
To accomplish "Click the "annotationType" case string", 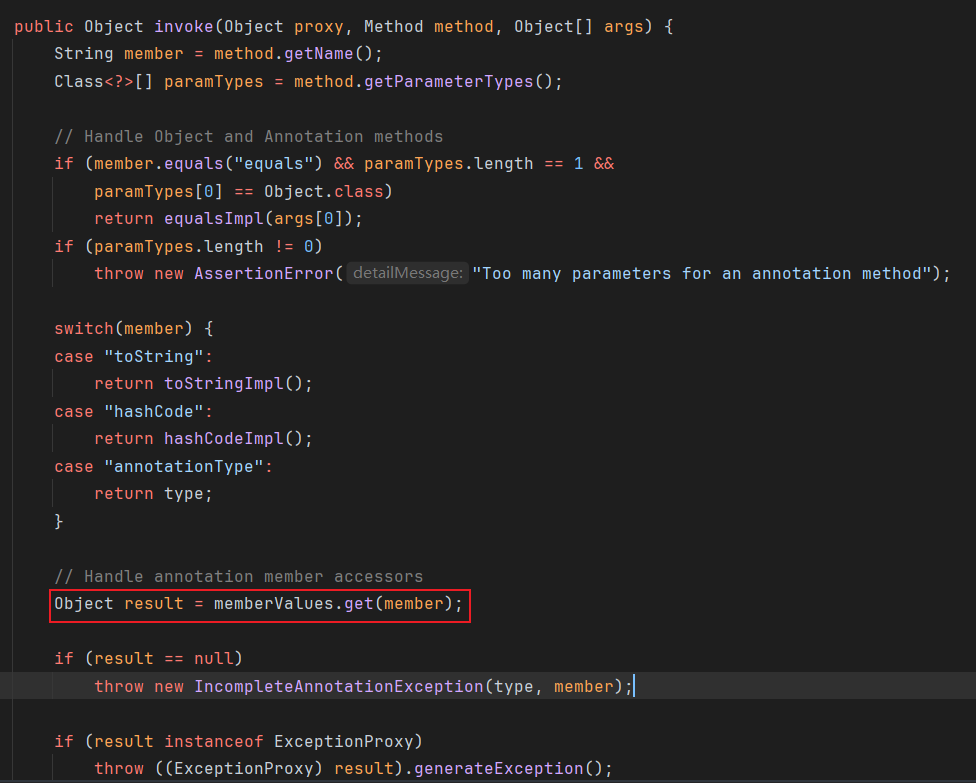I will point(183,466).
